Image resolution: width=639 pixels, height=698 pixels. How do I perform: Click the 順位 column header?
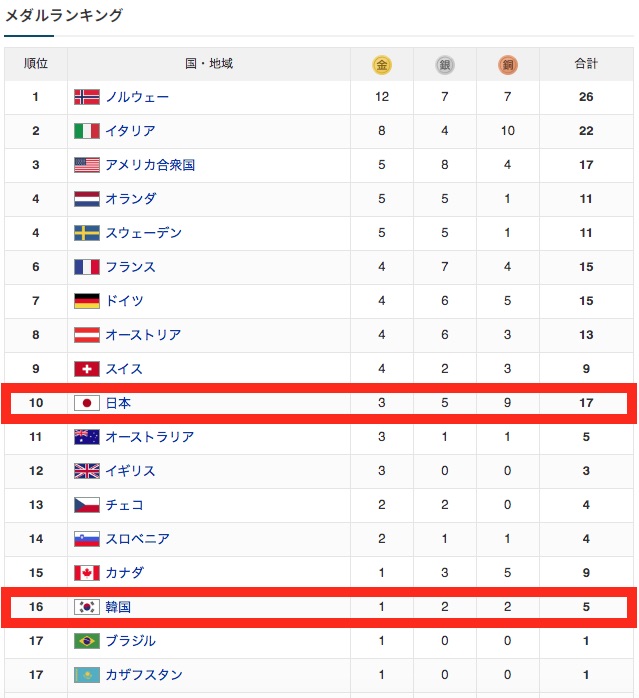35,64
